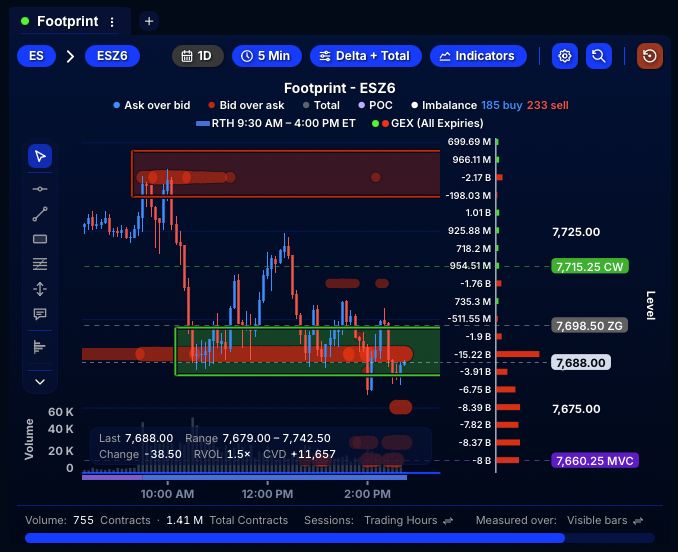Viewport: 678px width, 552px height.
Task: Select the rectangle drawing tool
Action: click(x=40, y=239)
